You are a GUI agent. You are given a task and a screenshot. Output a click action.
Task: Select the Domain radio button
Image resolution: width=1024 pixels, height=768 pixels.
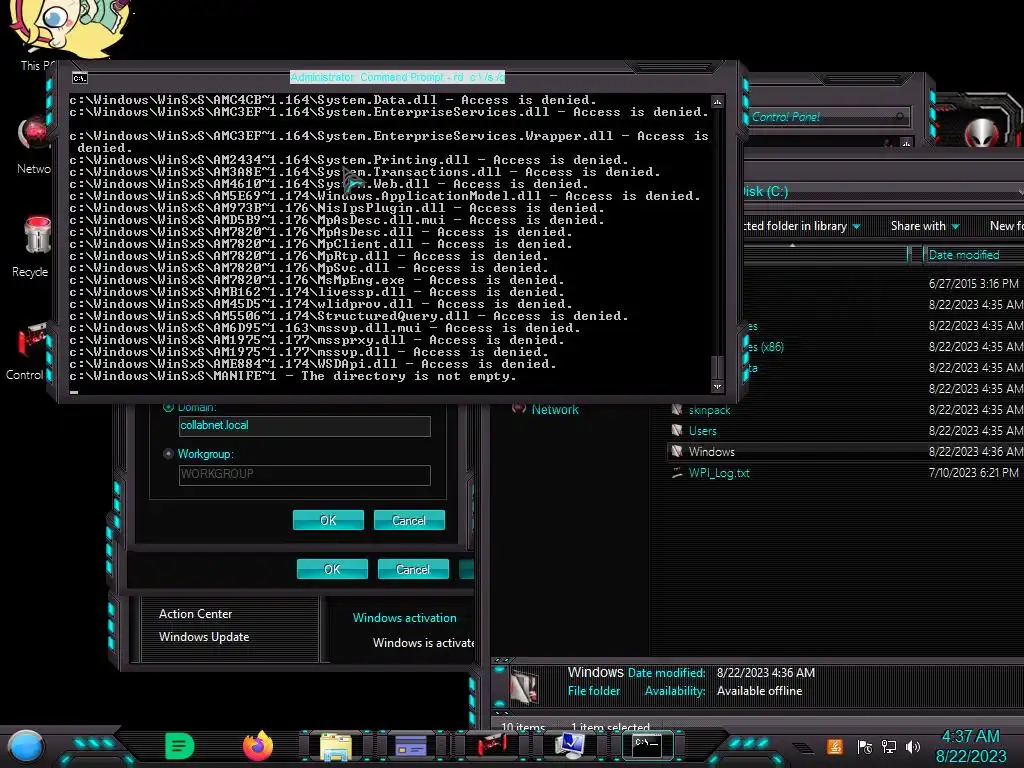point(168,407)
